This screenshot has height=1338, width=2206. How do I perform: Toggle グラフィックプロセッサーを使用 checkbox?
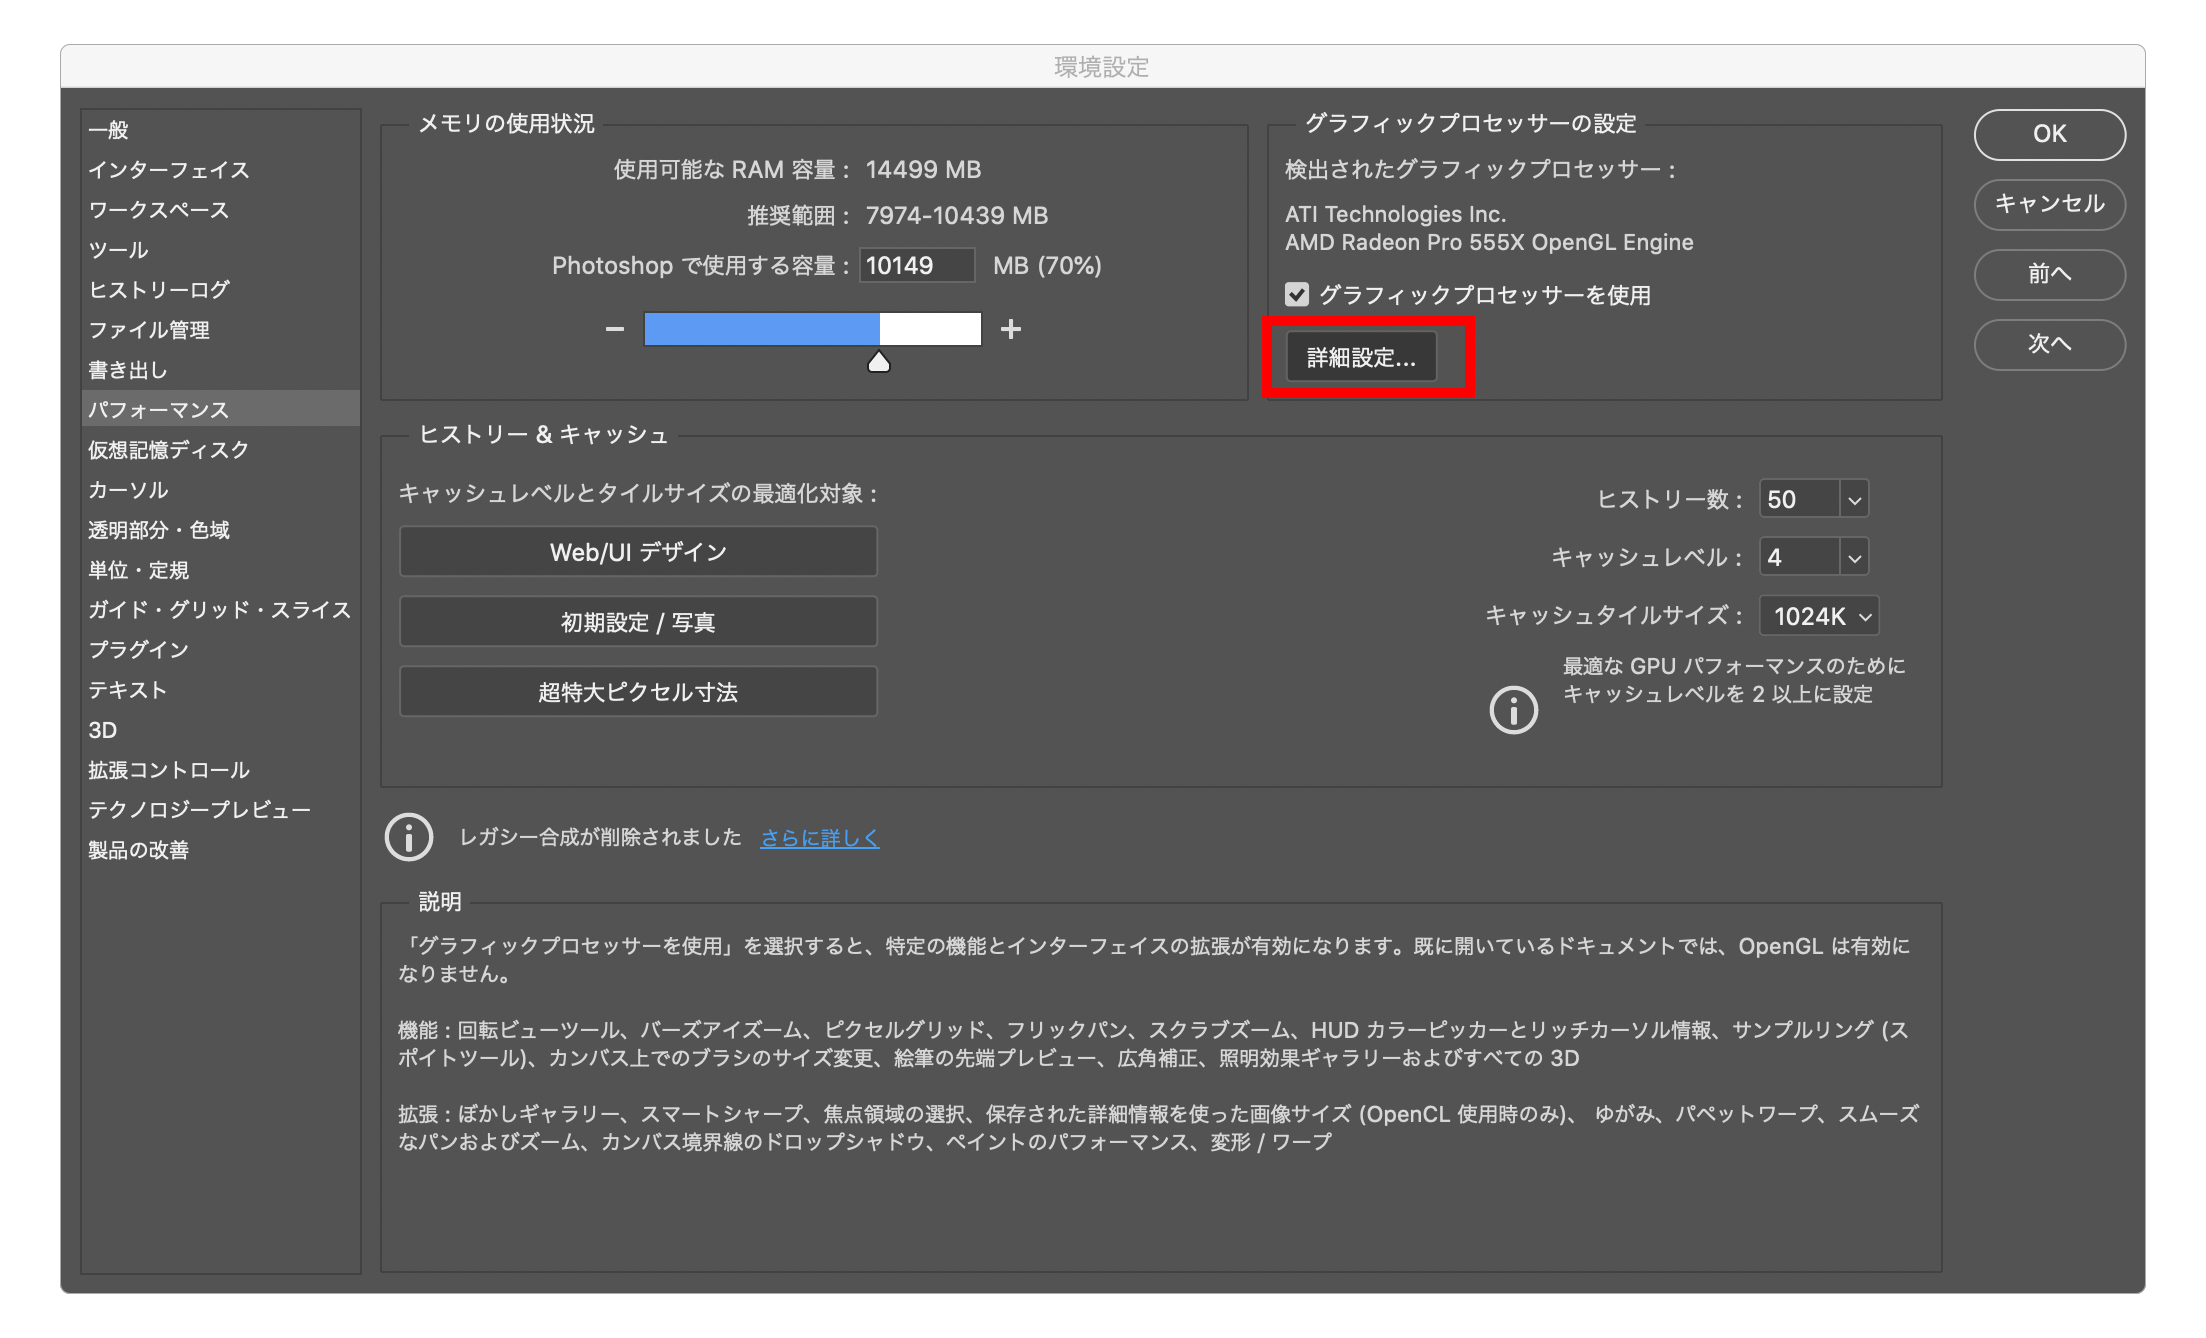pos(1297,295)
